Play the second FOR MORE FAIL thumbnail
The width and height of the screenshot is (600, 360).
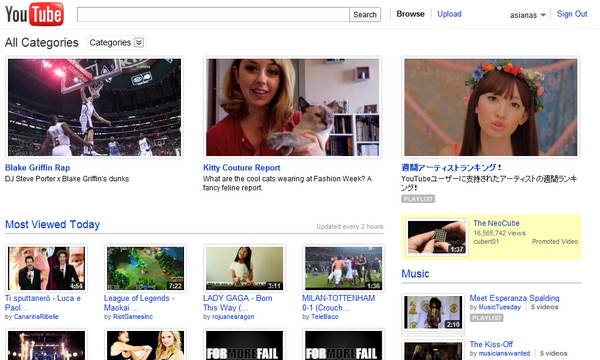(x=344, y=345)
